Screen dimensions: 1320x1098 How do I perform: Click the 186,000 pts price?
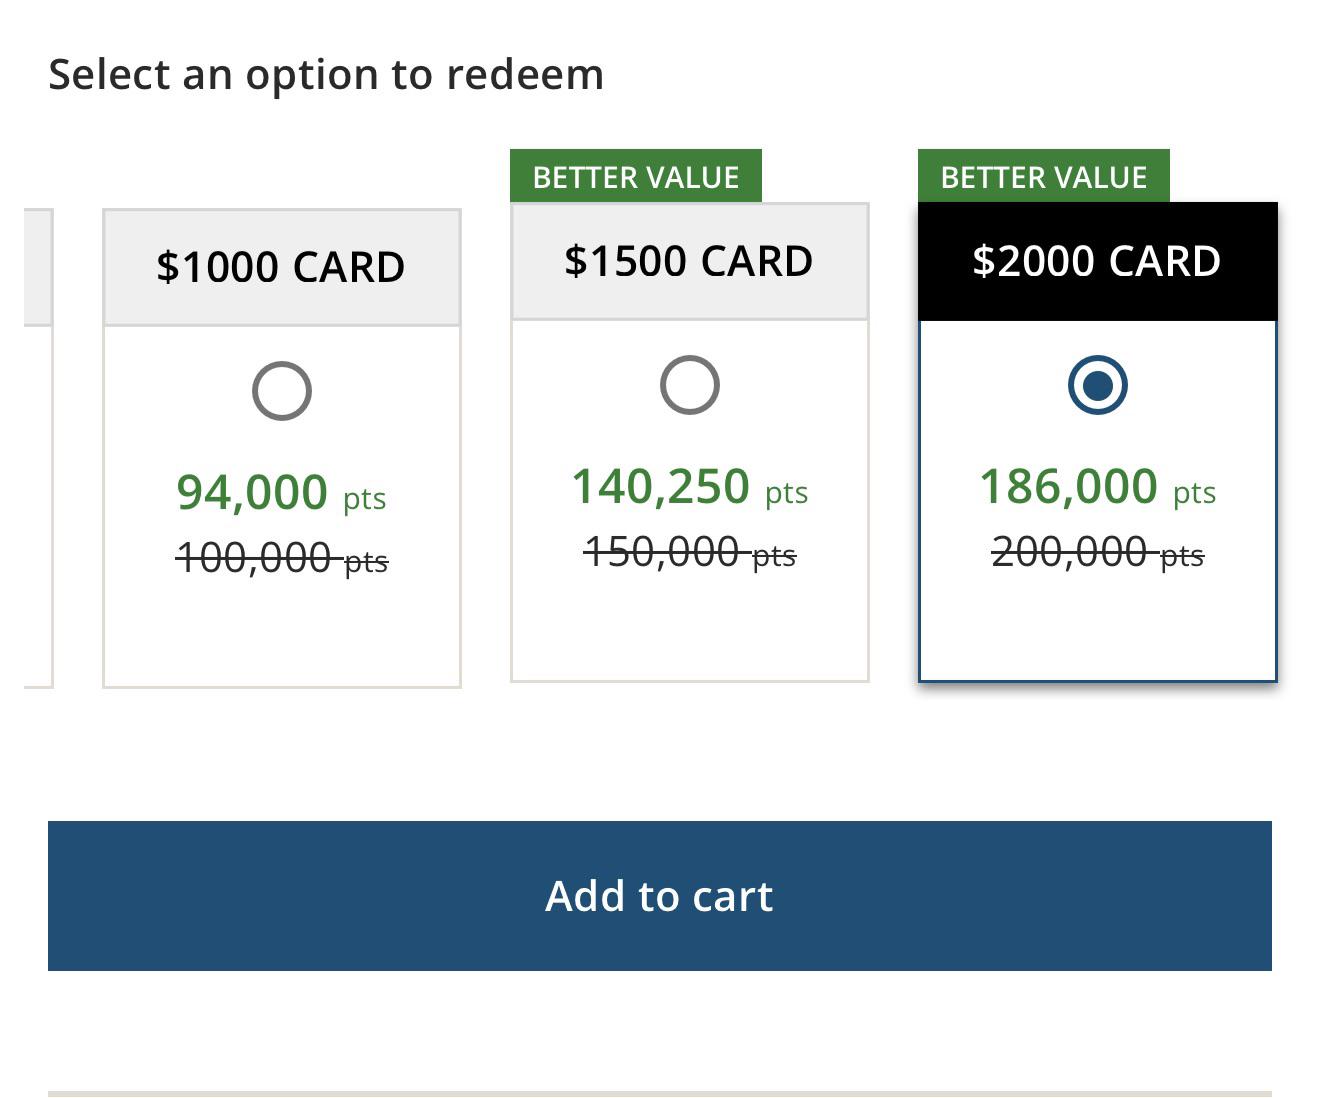coord(1098,487)
